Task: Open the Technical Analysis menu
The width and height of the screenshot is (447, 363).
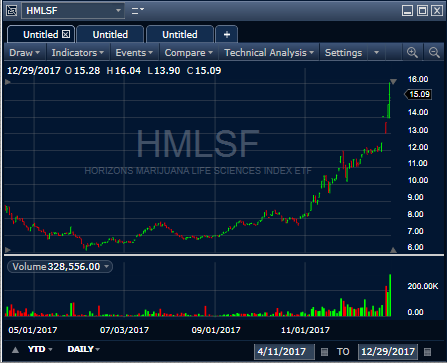Action: 269,53
